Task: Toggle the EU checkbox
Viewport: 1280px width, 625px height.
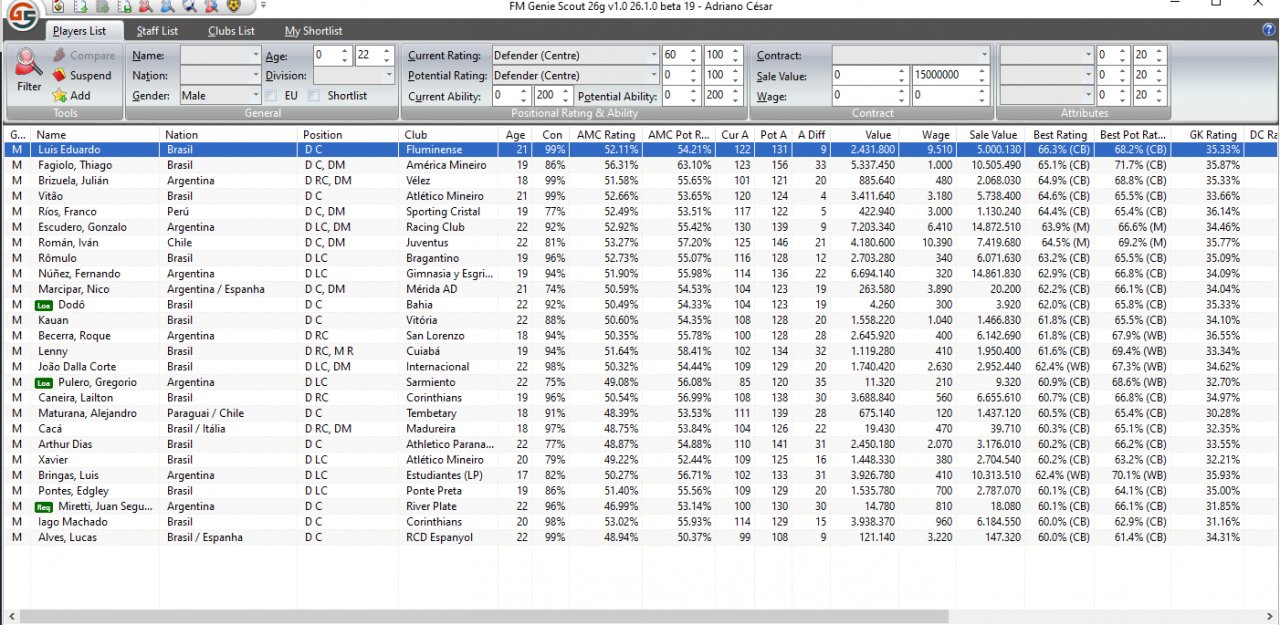Action: [x=272, y=96]
